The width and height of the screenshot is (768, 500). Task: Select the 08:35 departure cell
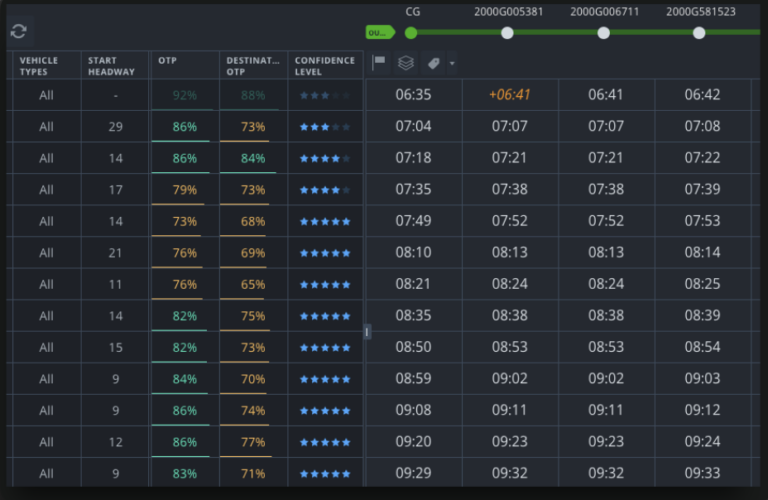coord(413,315)
